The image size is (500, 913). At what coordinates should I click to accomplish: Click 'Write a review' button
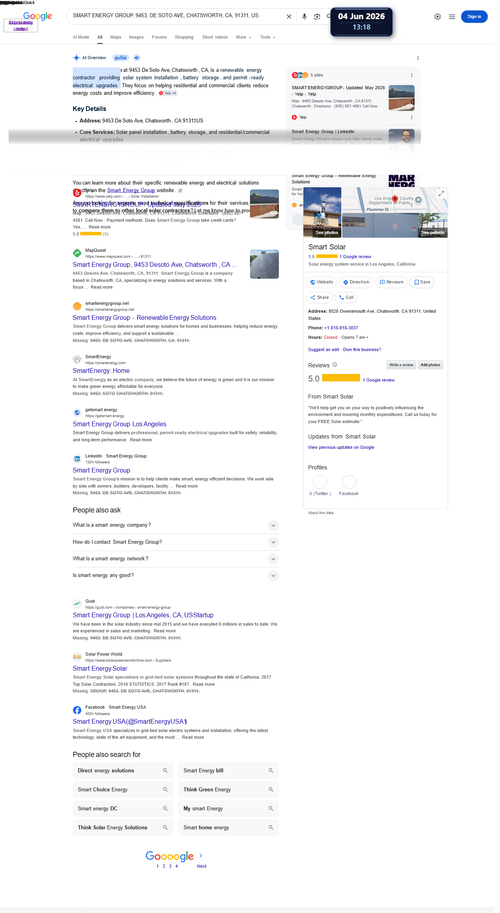click(401, 365)
